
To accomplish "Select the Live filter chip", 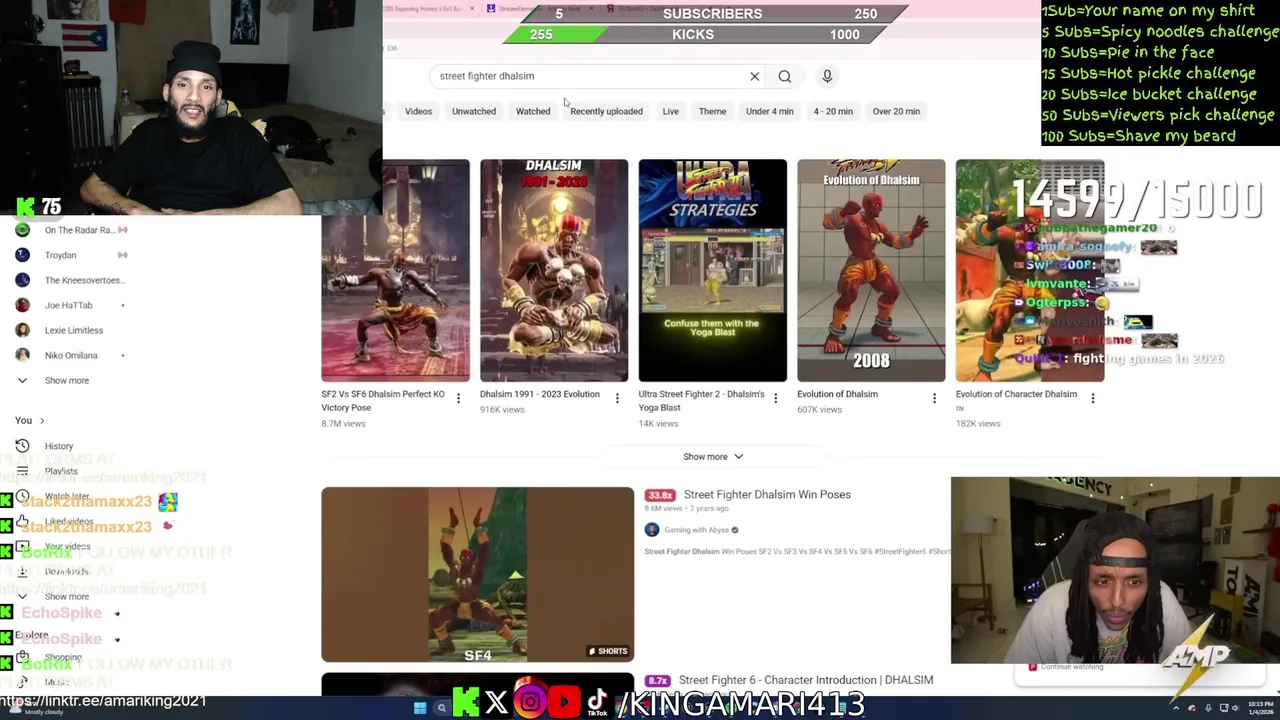I will pos(671,111).
